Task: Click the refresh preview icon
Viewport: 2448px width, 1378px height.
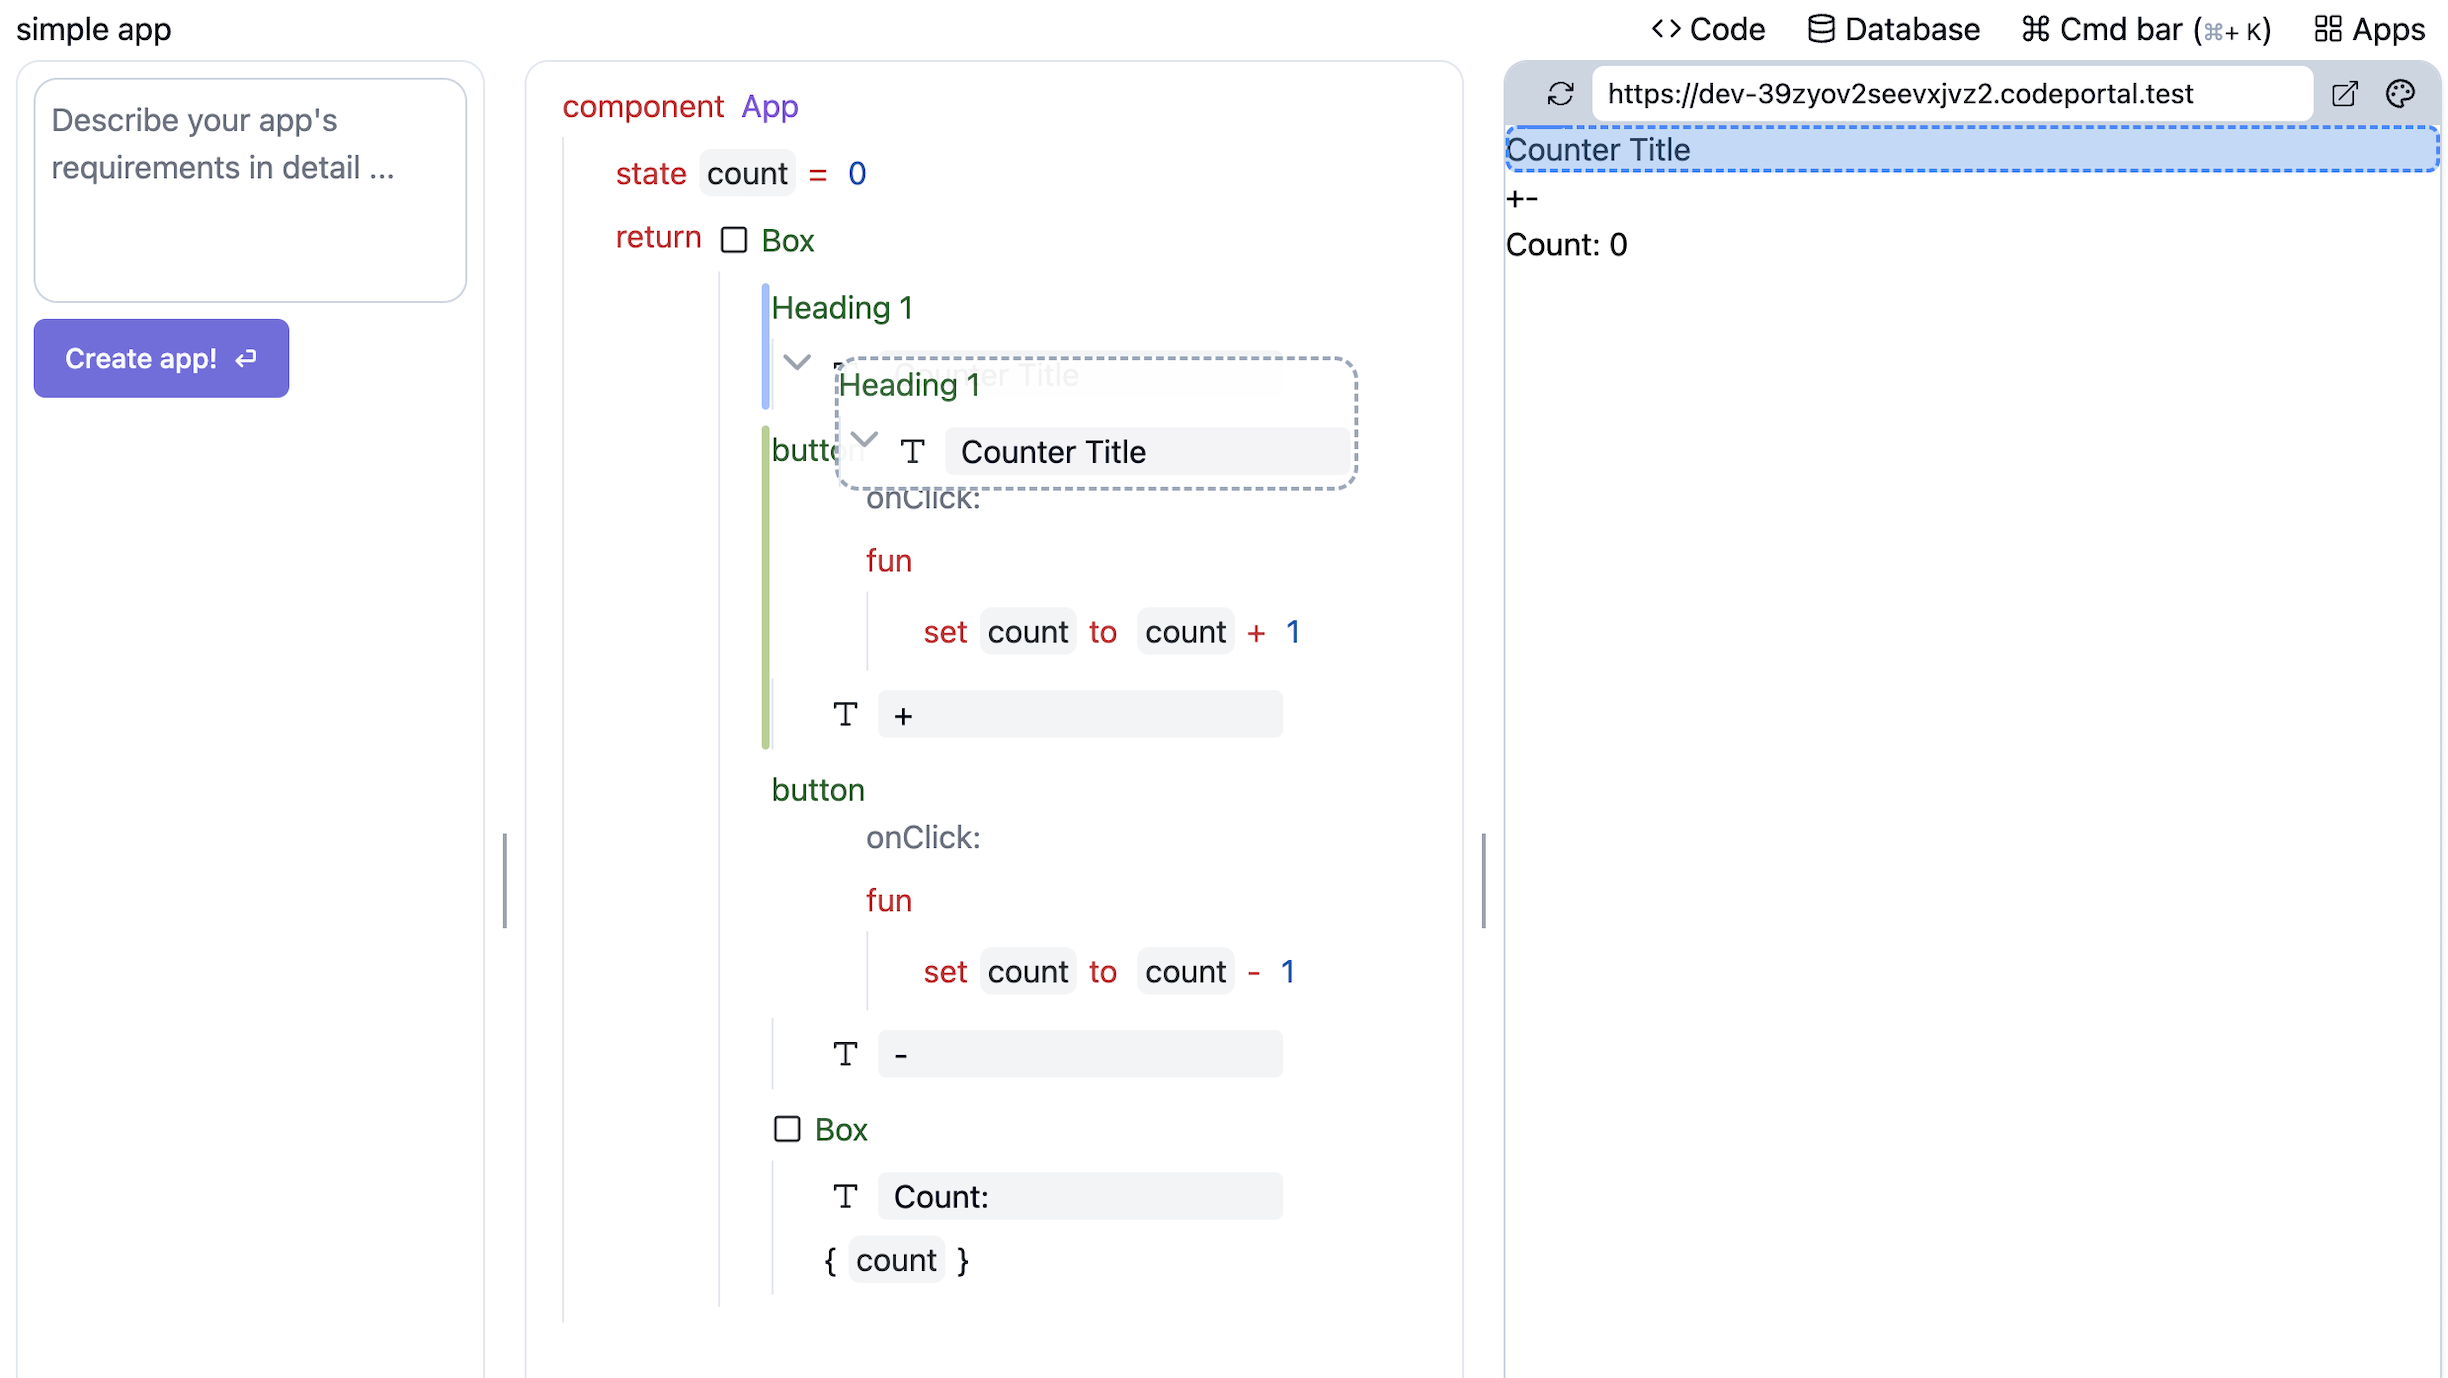Action: pos(1560,94)
